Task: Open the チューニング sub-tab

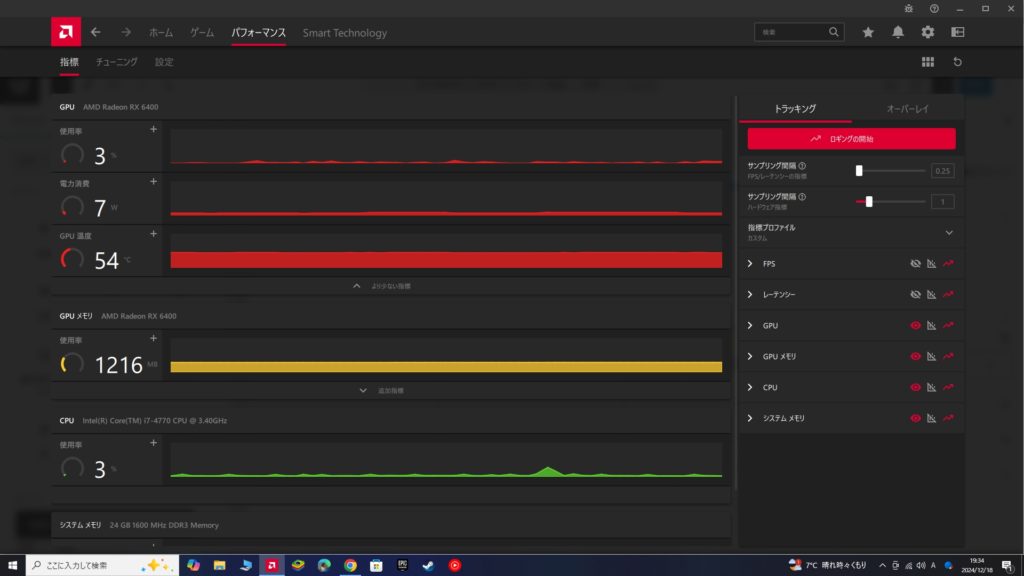Action: tap(116, 62)
